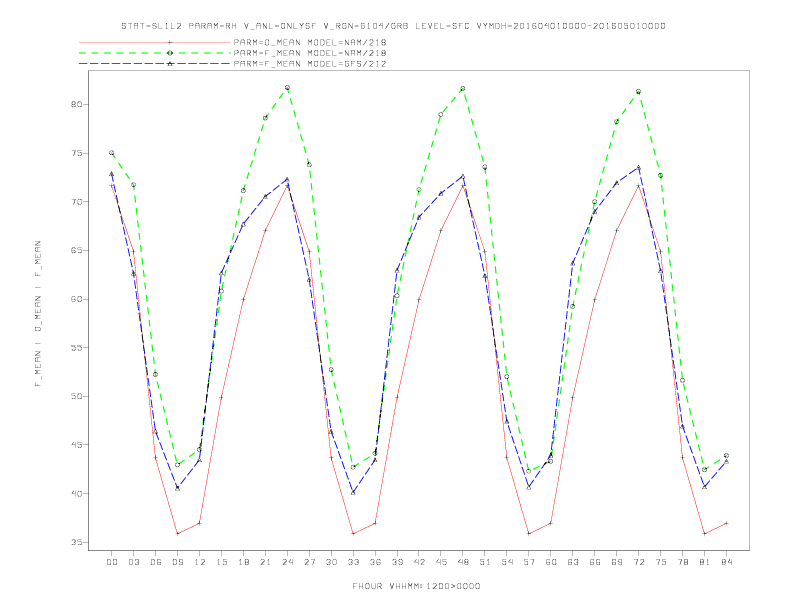Click x-axis tick label 72
The height and width of the screenshot is (612, 792).
click(639, 562)
